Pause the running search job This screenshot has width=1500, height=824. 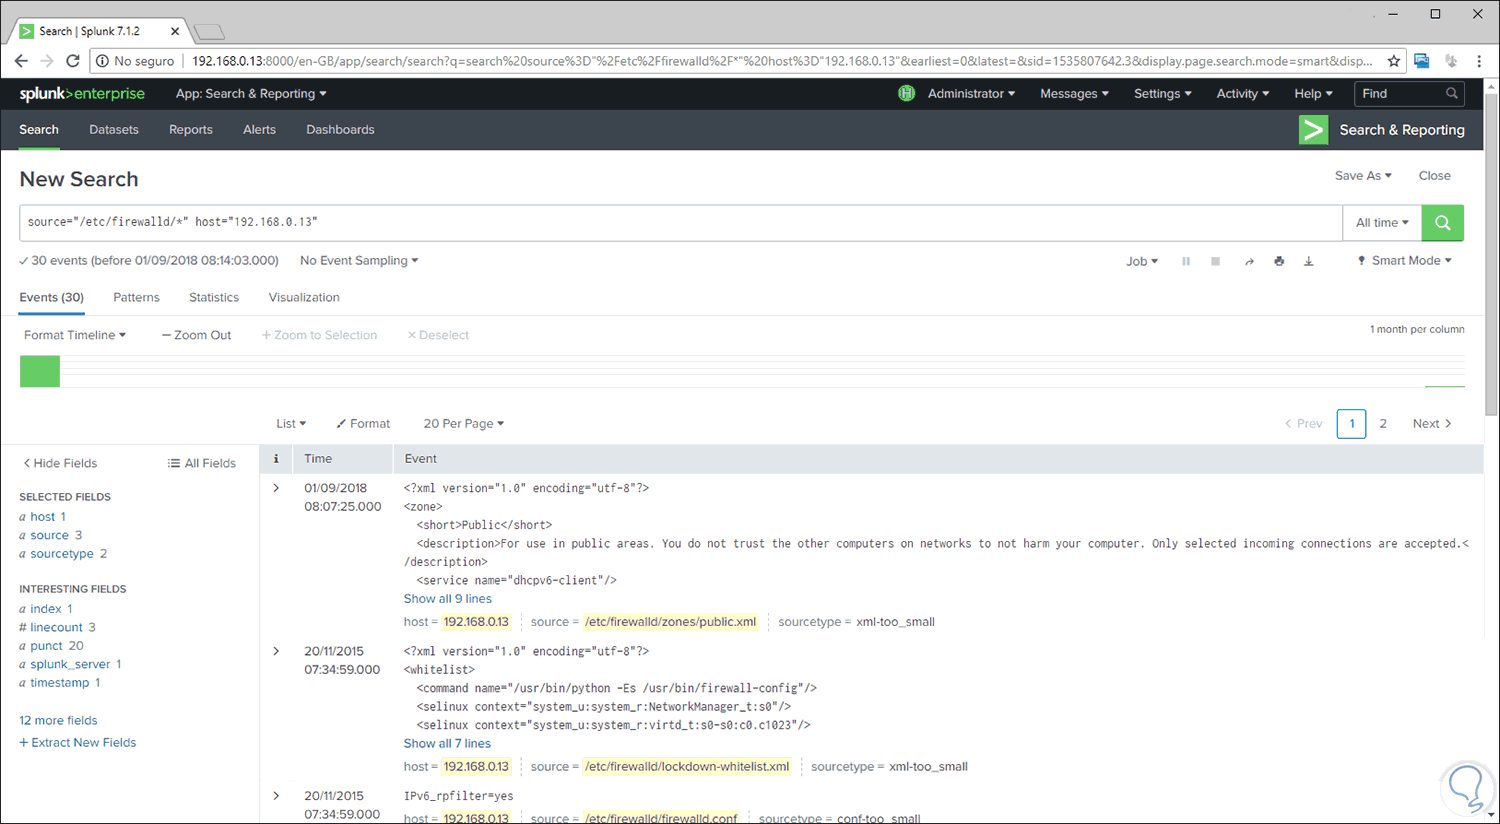[x=1186, y=261]
